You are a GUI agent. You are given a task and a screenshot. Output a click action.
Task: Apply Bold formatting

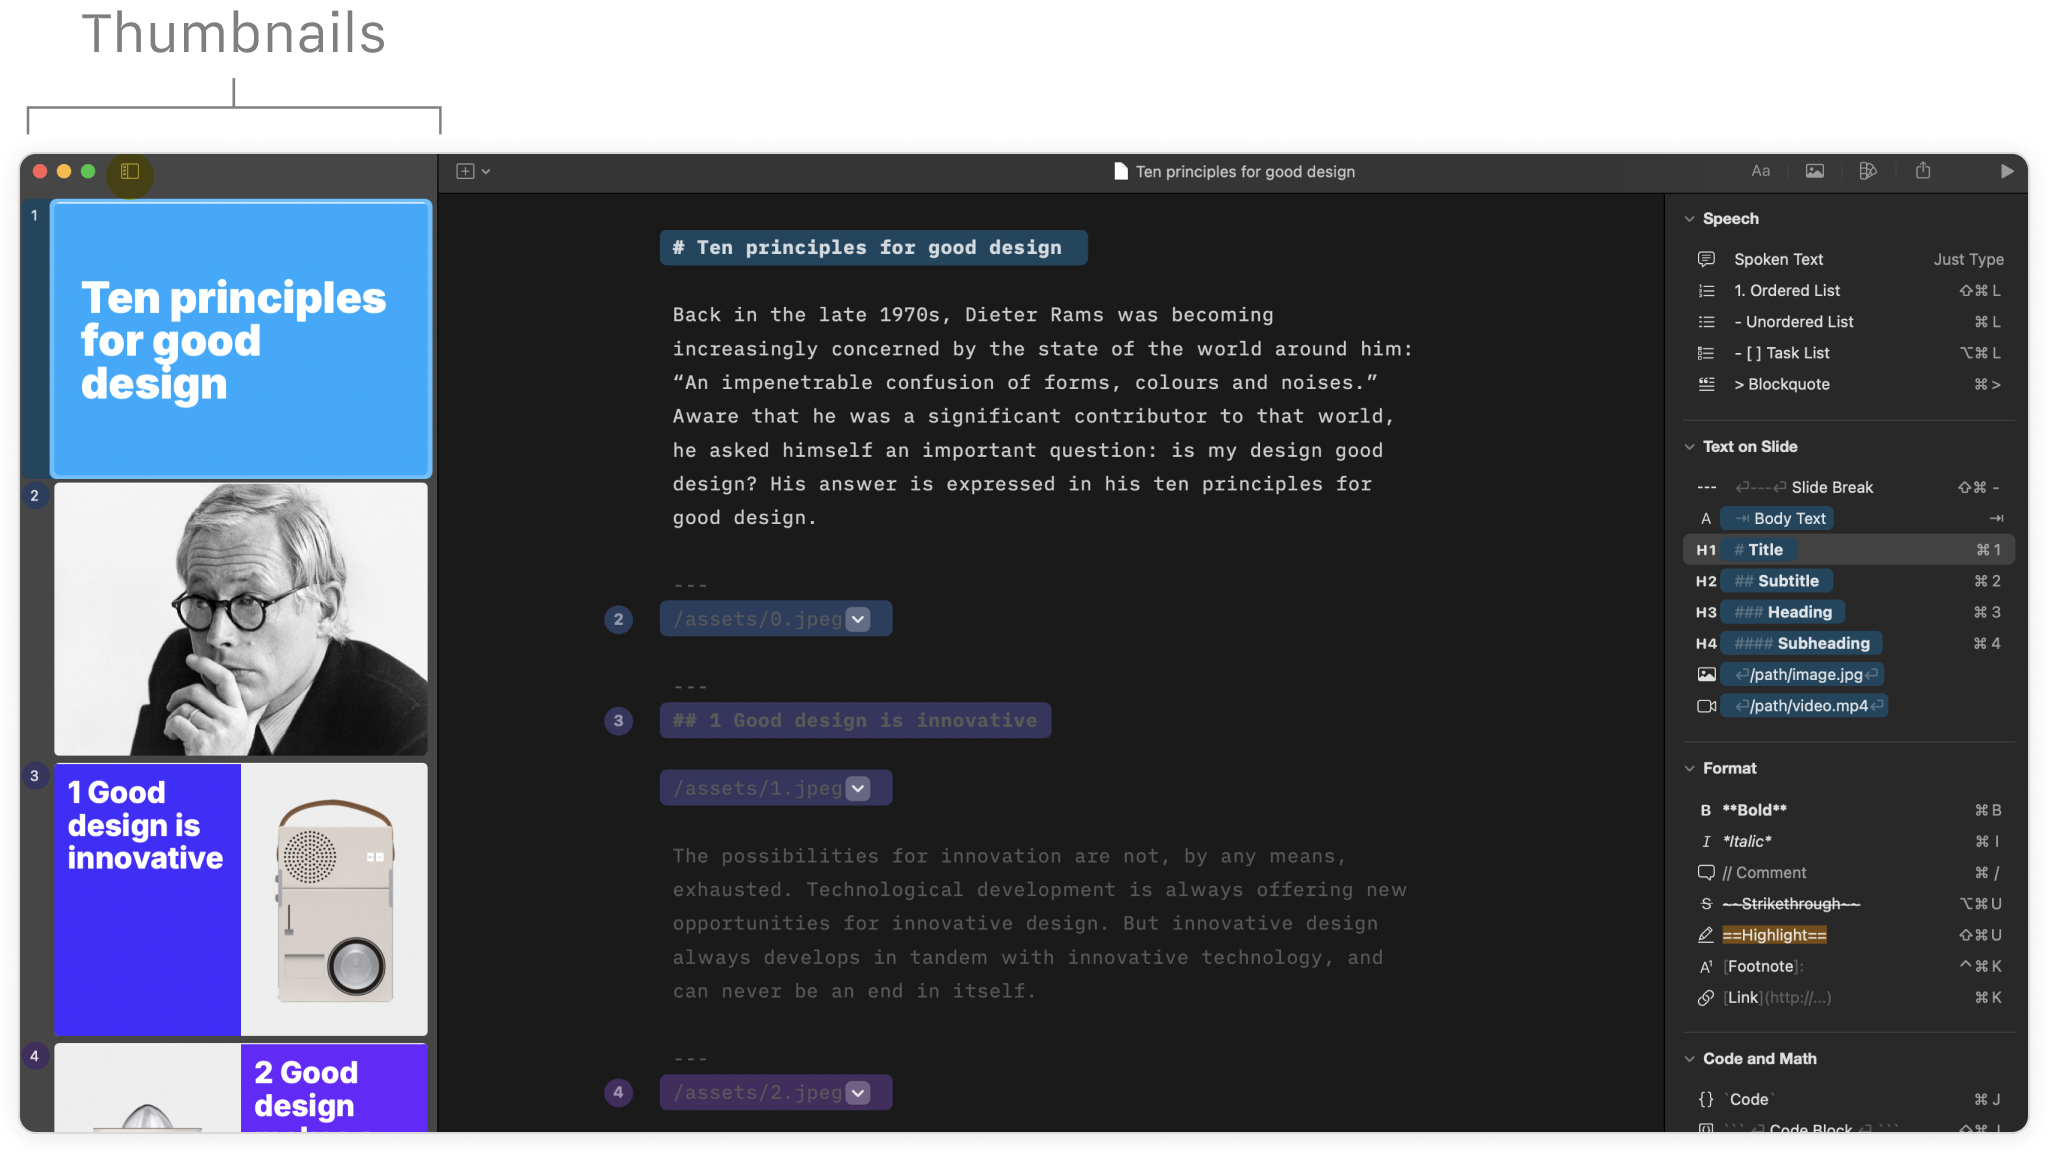coord(1849,811)
